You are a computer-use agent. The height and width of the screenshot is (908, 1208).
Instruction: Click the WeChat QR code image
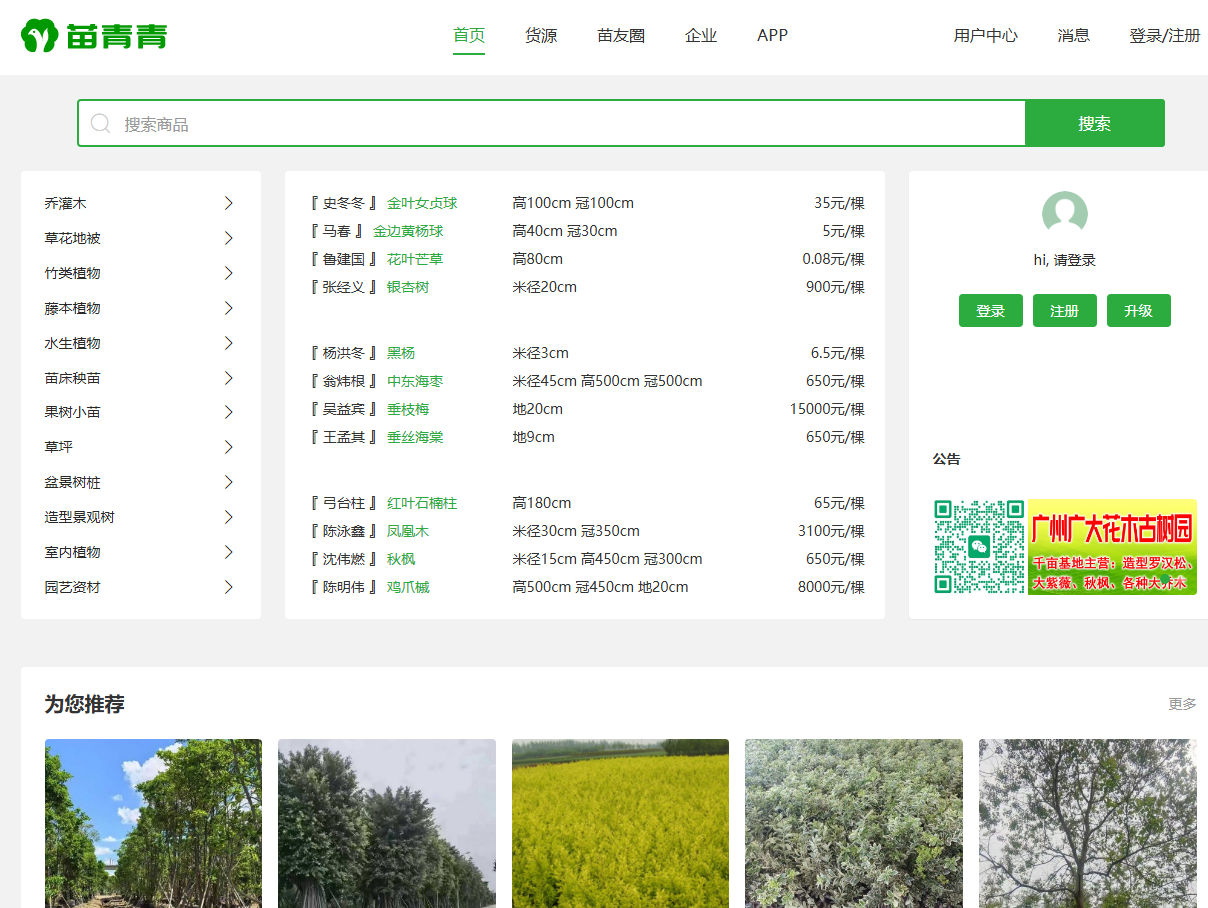(978, 547)
